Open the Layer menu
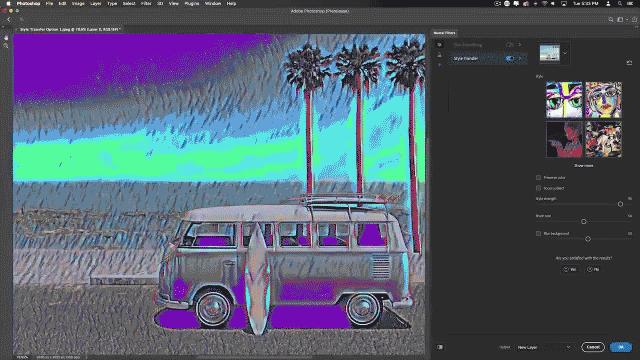The height and width of the screenshot is (360, 640). tap(96, 3)
